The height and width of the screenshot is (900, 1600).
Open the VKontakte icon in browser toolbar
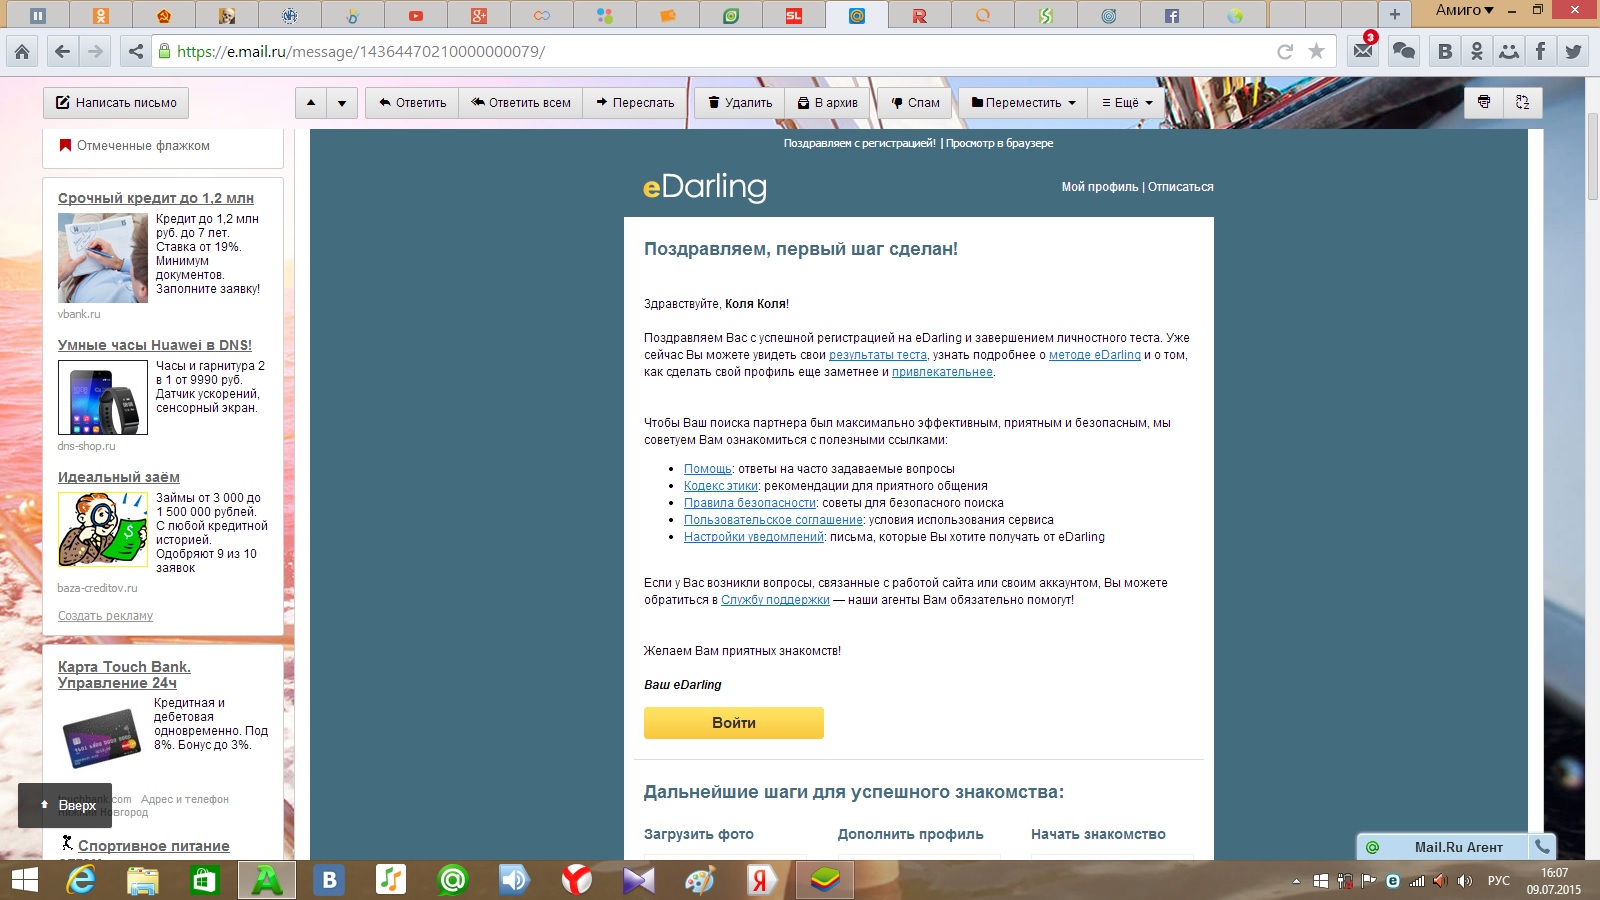1444,51
